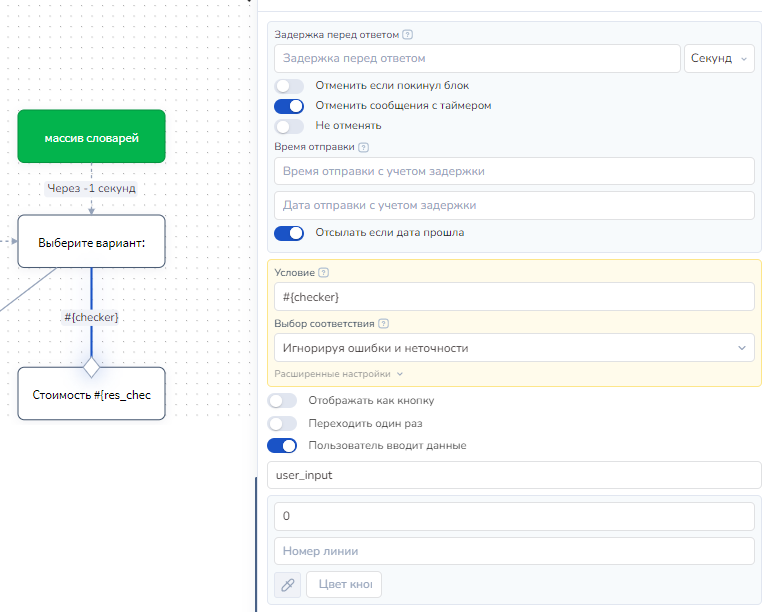The height and width of the screenshot is (612, 771).
Task: Select the 'Выберите вариант:' block
Action: click(91, 242)
